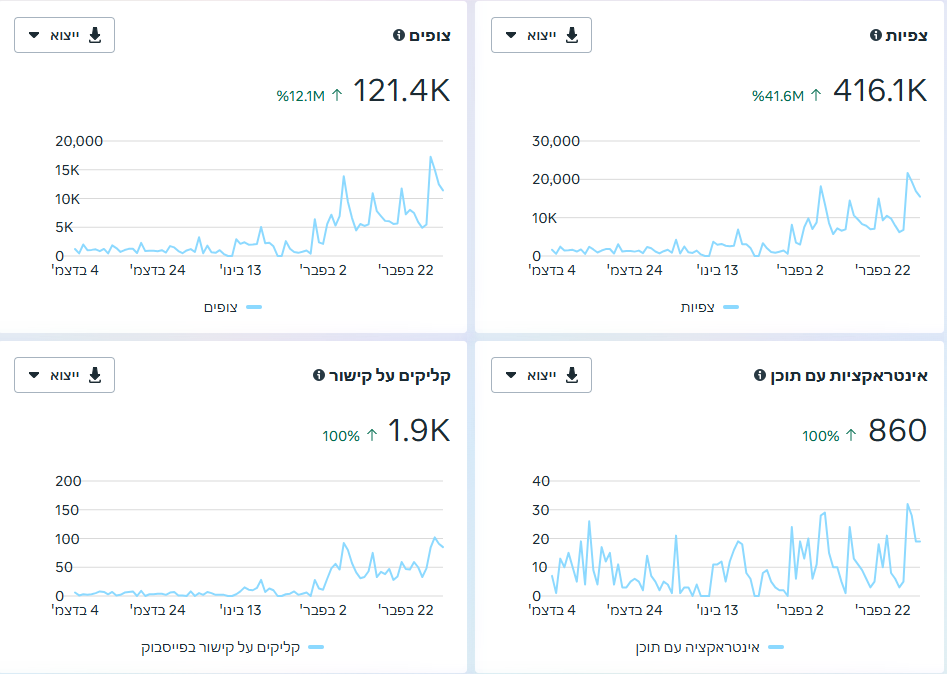Open ייצוא dropdown arrow on קליקים על קישור card
The width and height of the screenshot is (947, 674).
coord(34,375)
